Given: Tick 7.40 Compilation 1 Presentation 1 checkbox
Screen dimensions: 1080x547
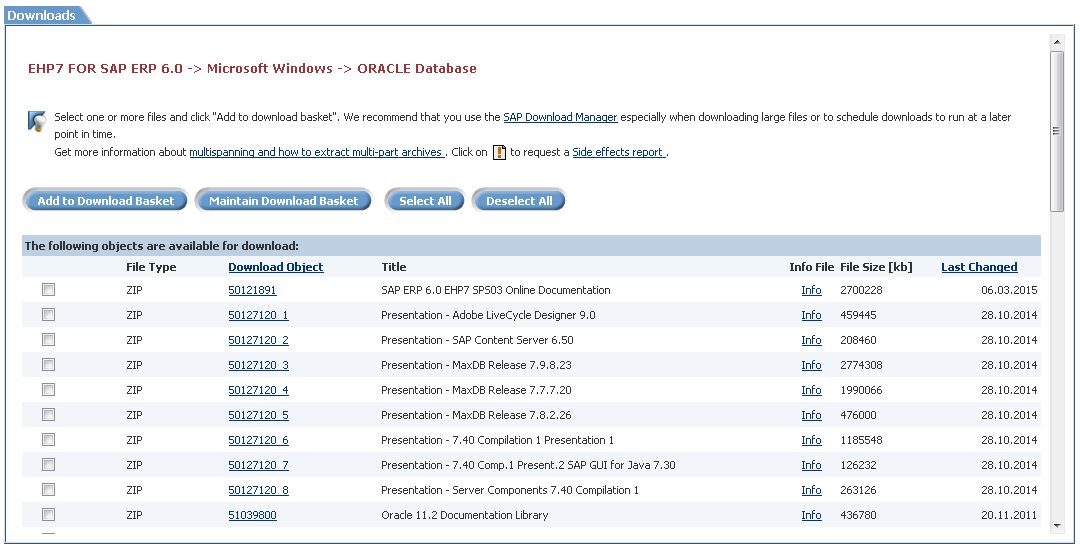Looking at the screenshot, I should [x=48, y=440].
